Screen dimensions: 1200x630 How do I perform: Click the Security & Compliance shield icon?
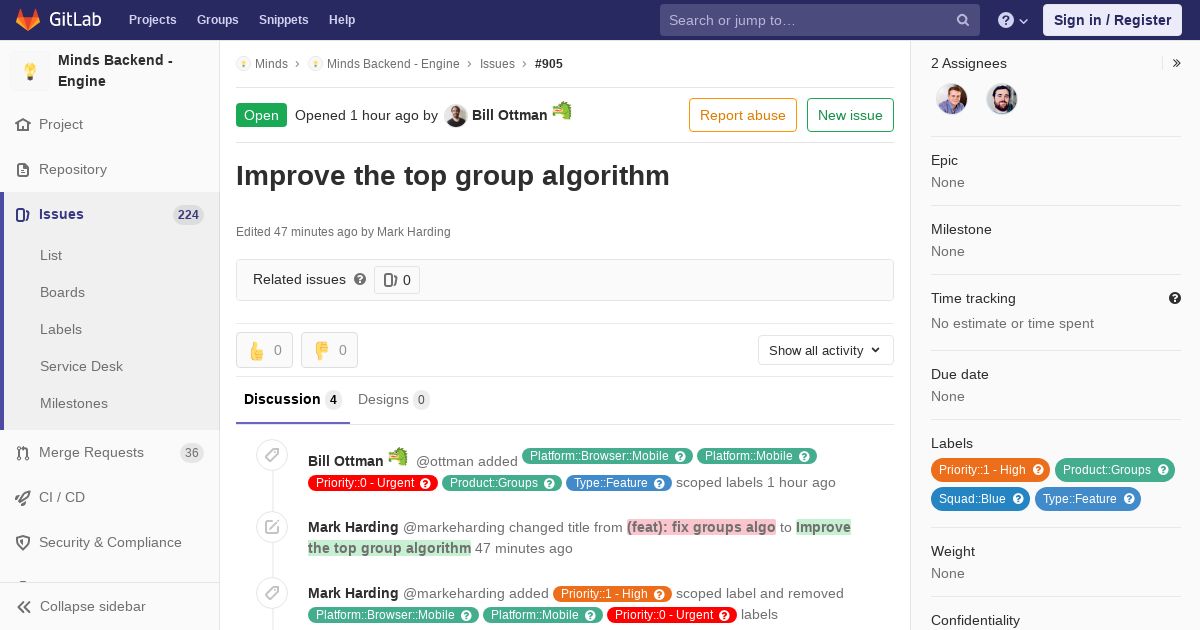click(23, 543)
